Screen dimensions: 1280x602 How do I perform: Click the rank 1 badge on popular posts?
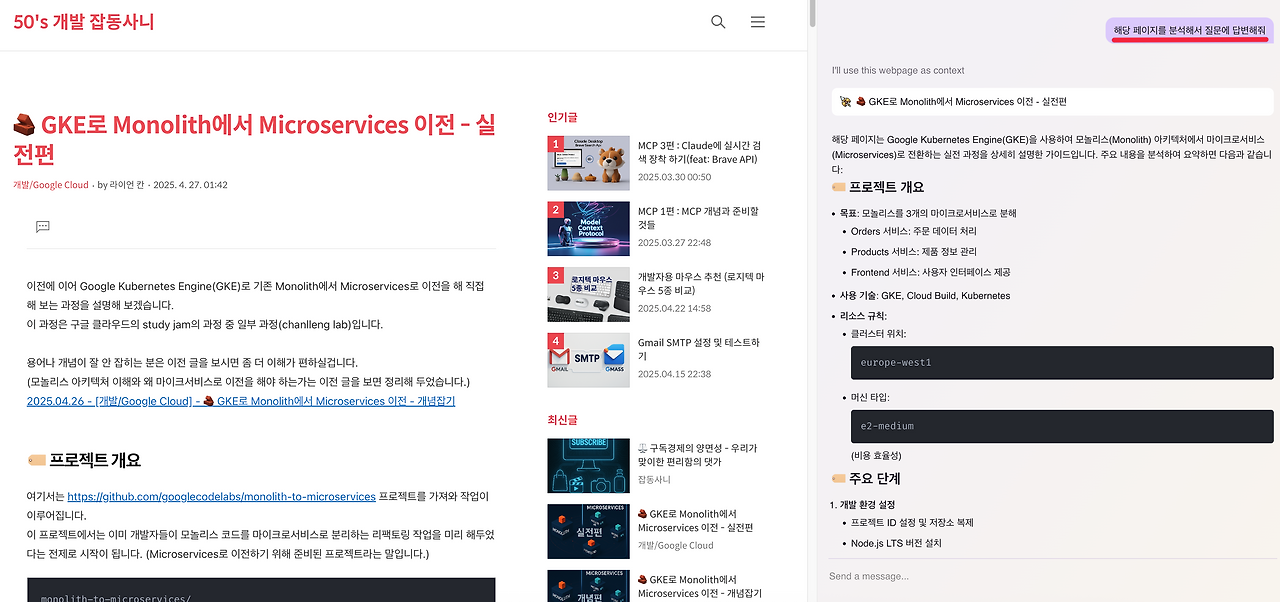(x=555, y=144)
